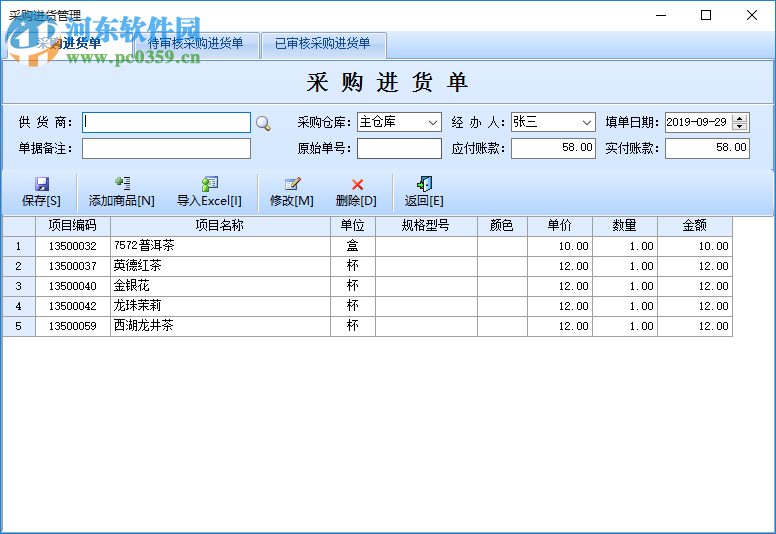The width and height of the screenshot is (776, 534).
Task: Focus the 供货商 supplier input field
Action: [166, 122]
